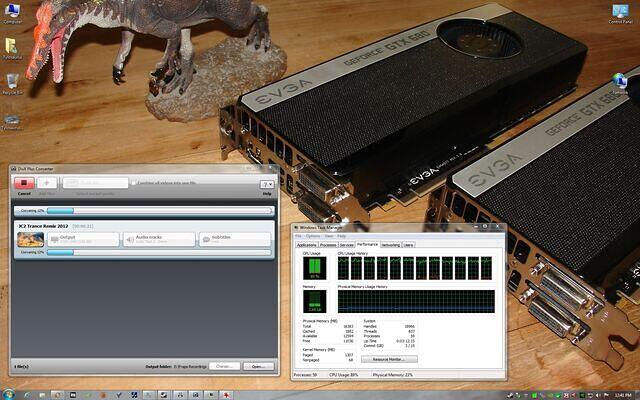Expand the Subtitles selector
The width and height of the screenshot is (640, 400).
234,239
